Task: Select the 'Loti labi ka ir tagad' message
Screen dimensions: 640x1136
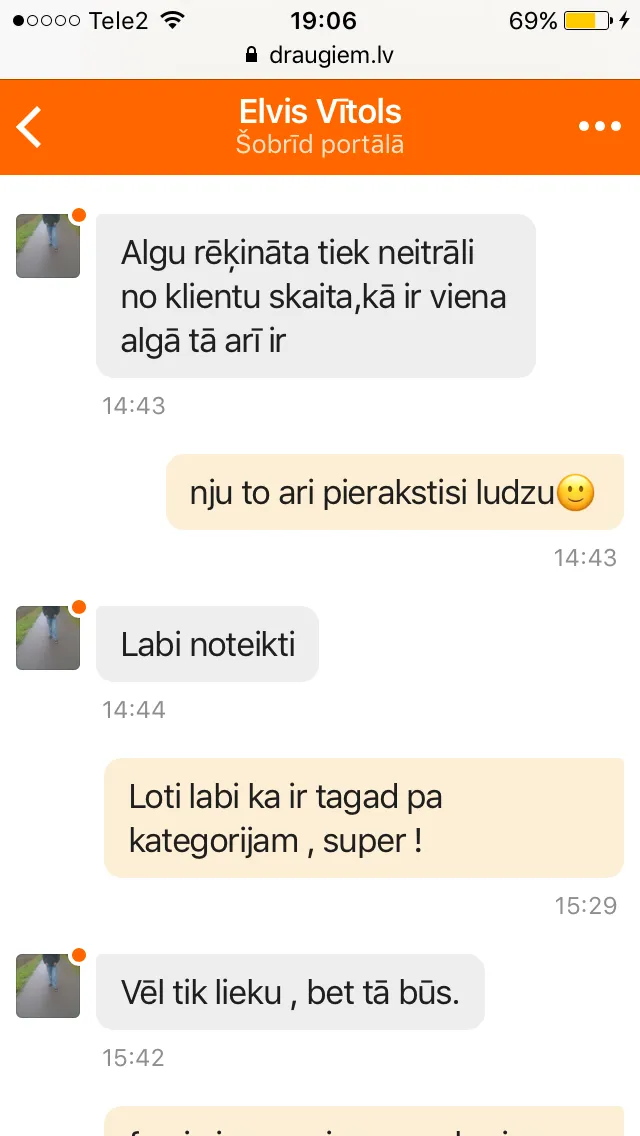Action: tap(364, 818)
